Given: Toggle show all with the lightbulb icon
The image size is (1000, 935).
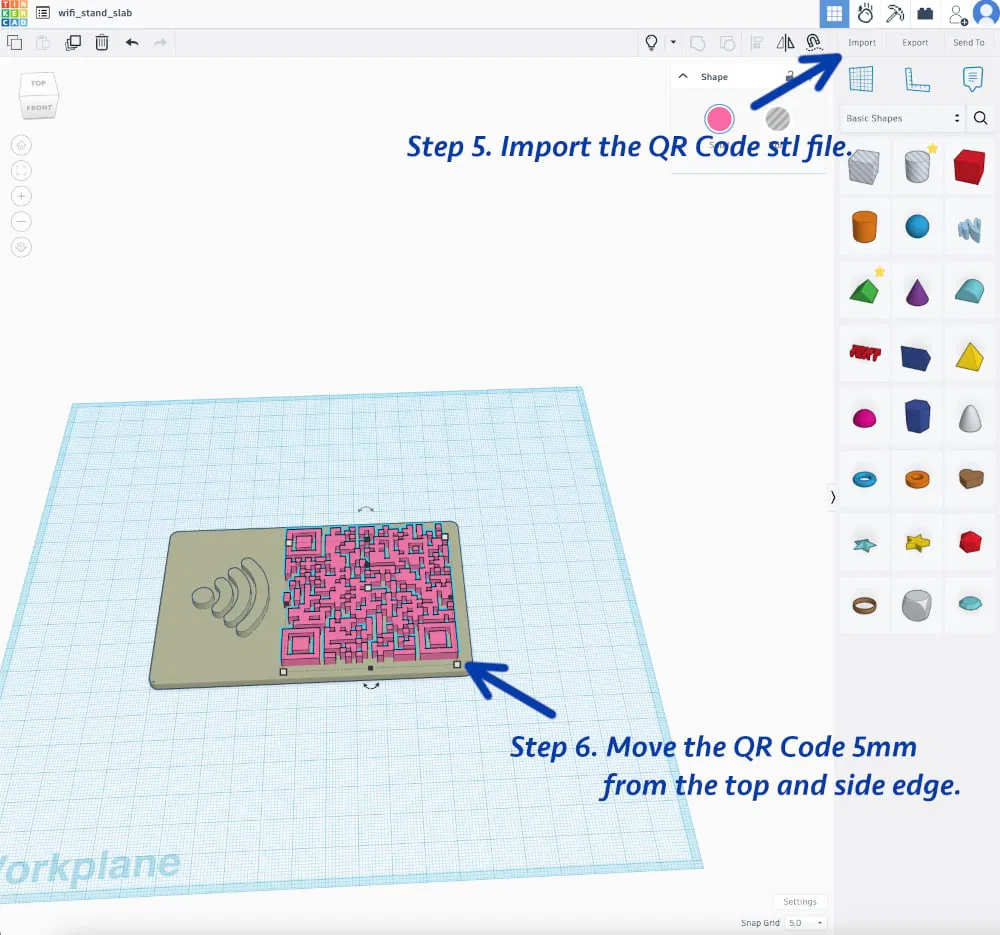Looking at the screenshot, I should 651,43.
